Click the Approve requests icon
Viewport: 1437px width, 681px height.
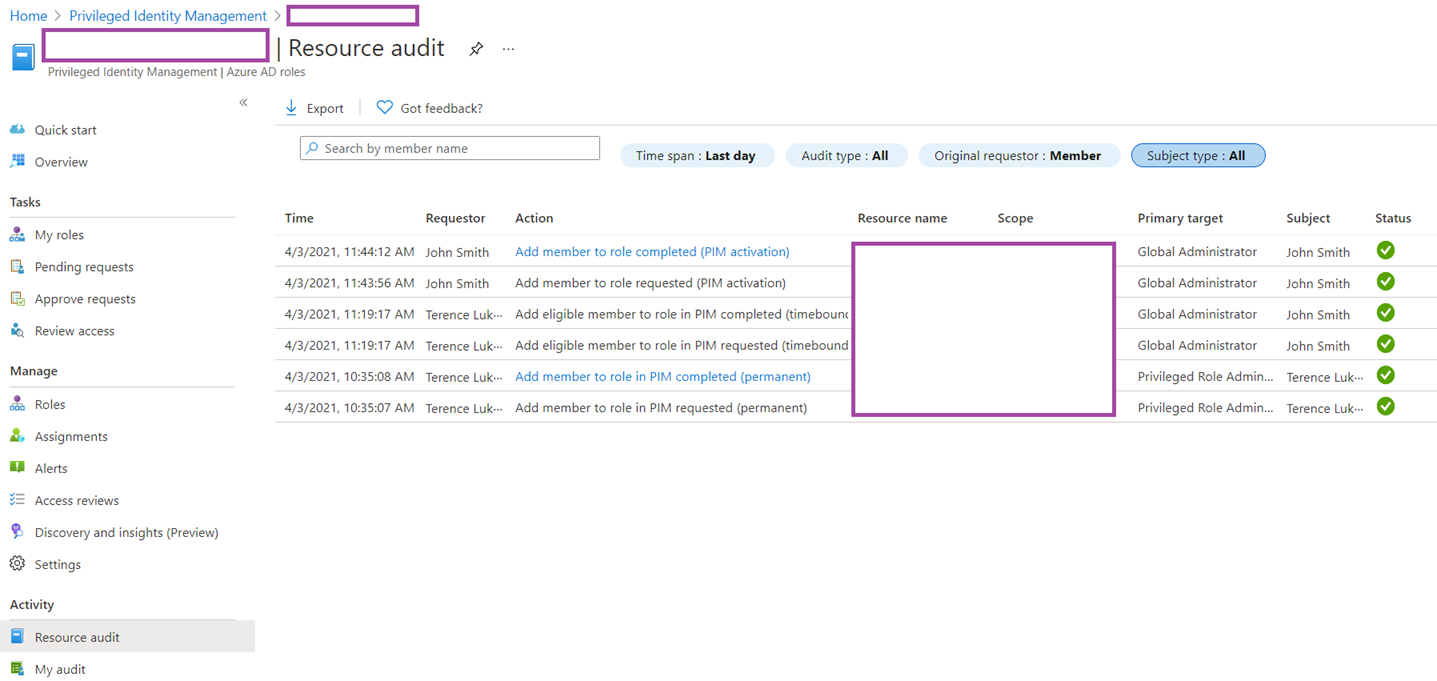(17, 299)
